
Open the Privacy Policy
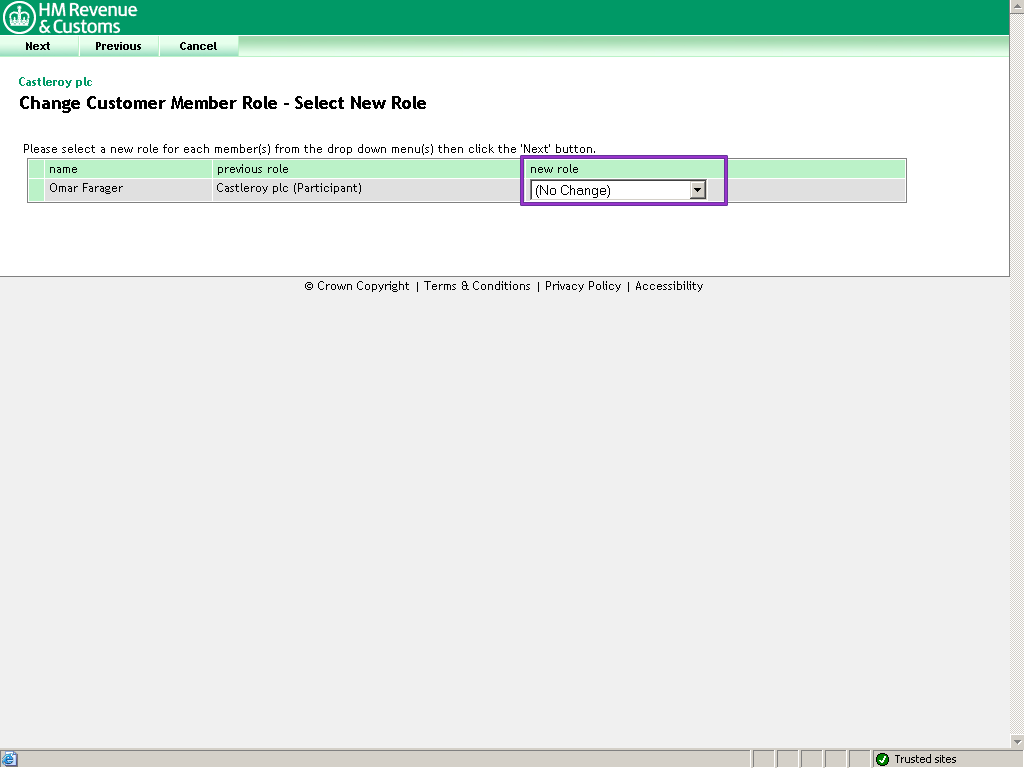pos(583,286)
